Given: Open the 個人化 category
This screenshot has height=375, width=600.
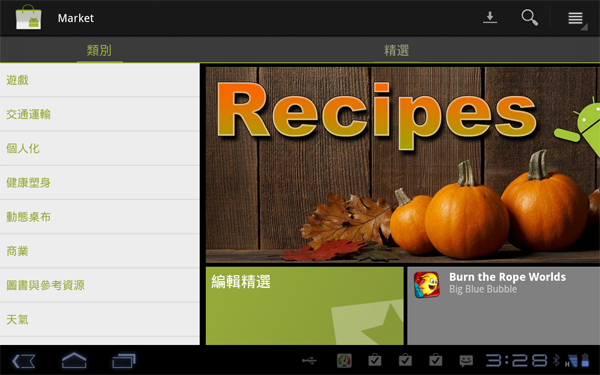Looking at the screenshot, I should coord(99,148).
